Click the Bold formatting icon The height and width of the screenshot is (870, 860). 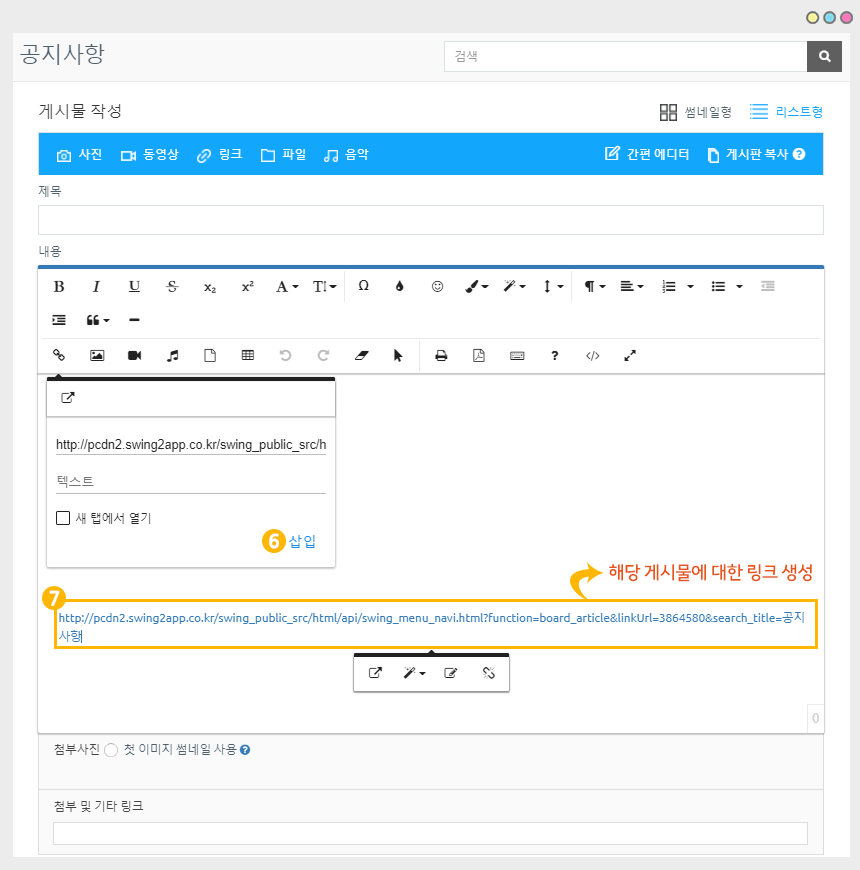[59, 286]
